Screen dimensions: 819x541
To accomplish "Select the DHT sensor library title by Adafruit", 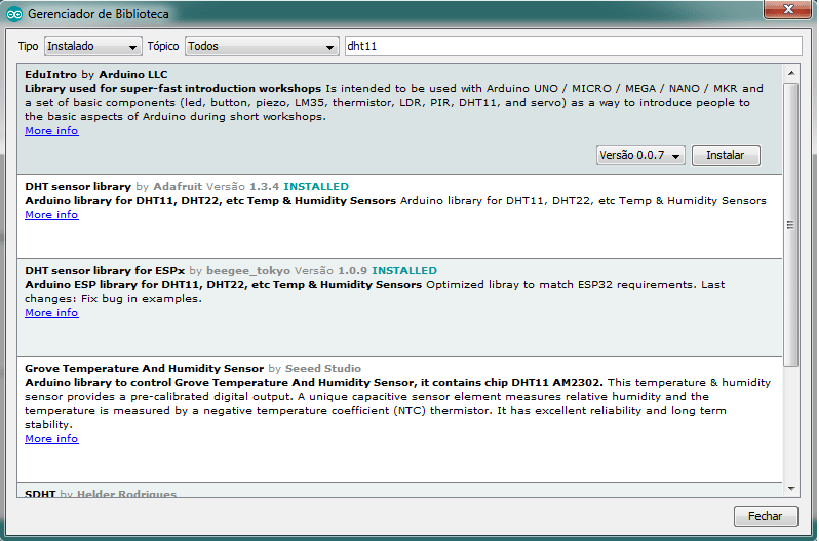I will coord(78,186).
